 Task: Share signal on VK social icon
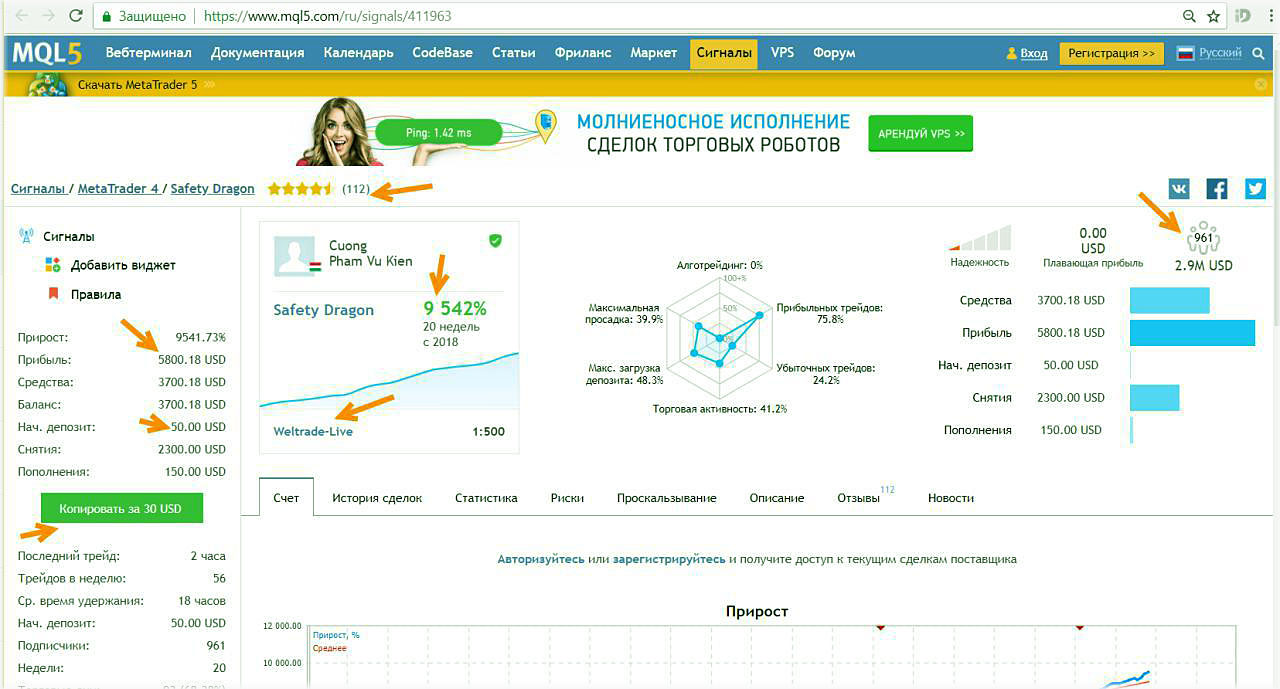click(x=1179, y=189)
